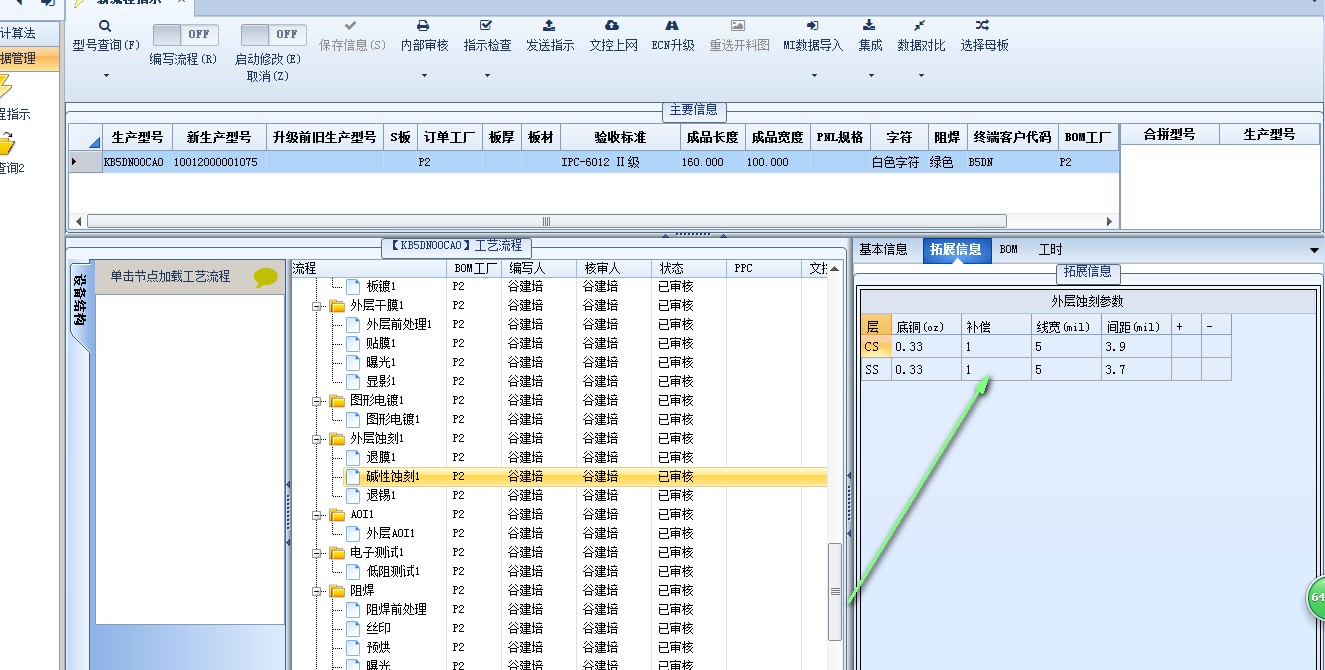Click the + column header in 外层蚀刻参数
This screenshot has height=670, width=1325.
[x=1186, y=326]
